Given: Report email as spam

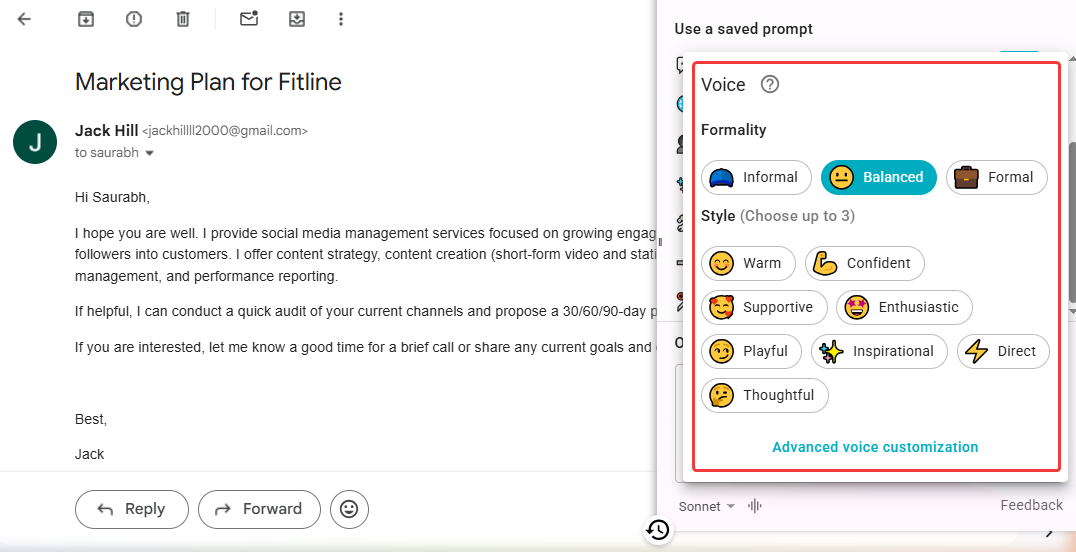Looking at the screenshot, I should [x=134, y=19].
